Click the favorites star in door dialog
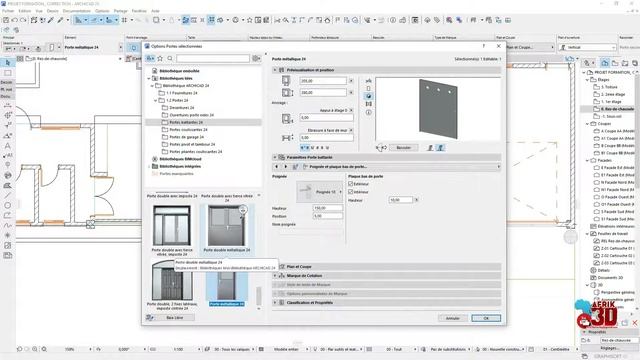The height and width of the screenshot is (360, 640). [160, 58]
